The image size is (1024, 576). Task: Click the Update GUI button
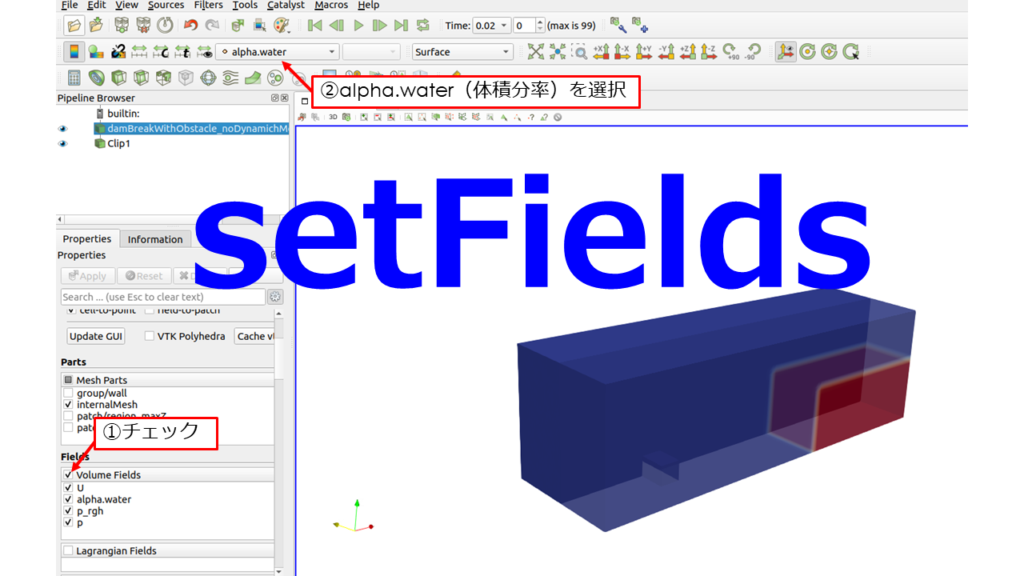(x=94, y=336)
